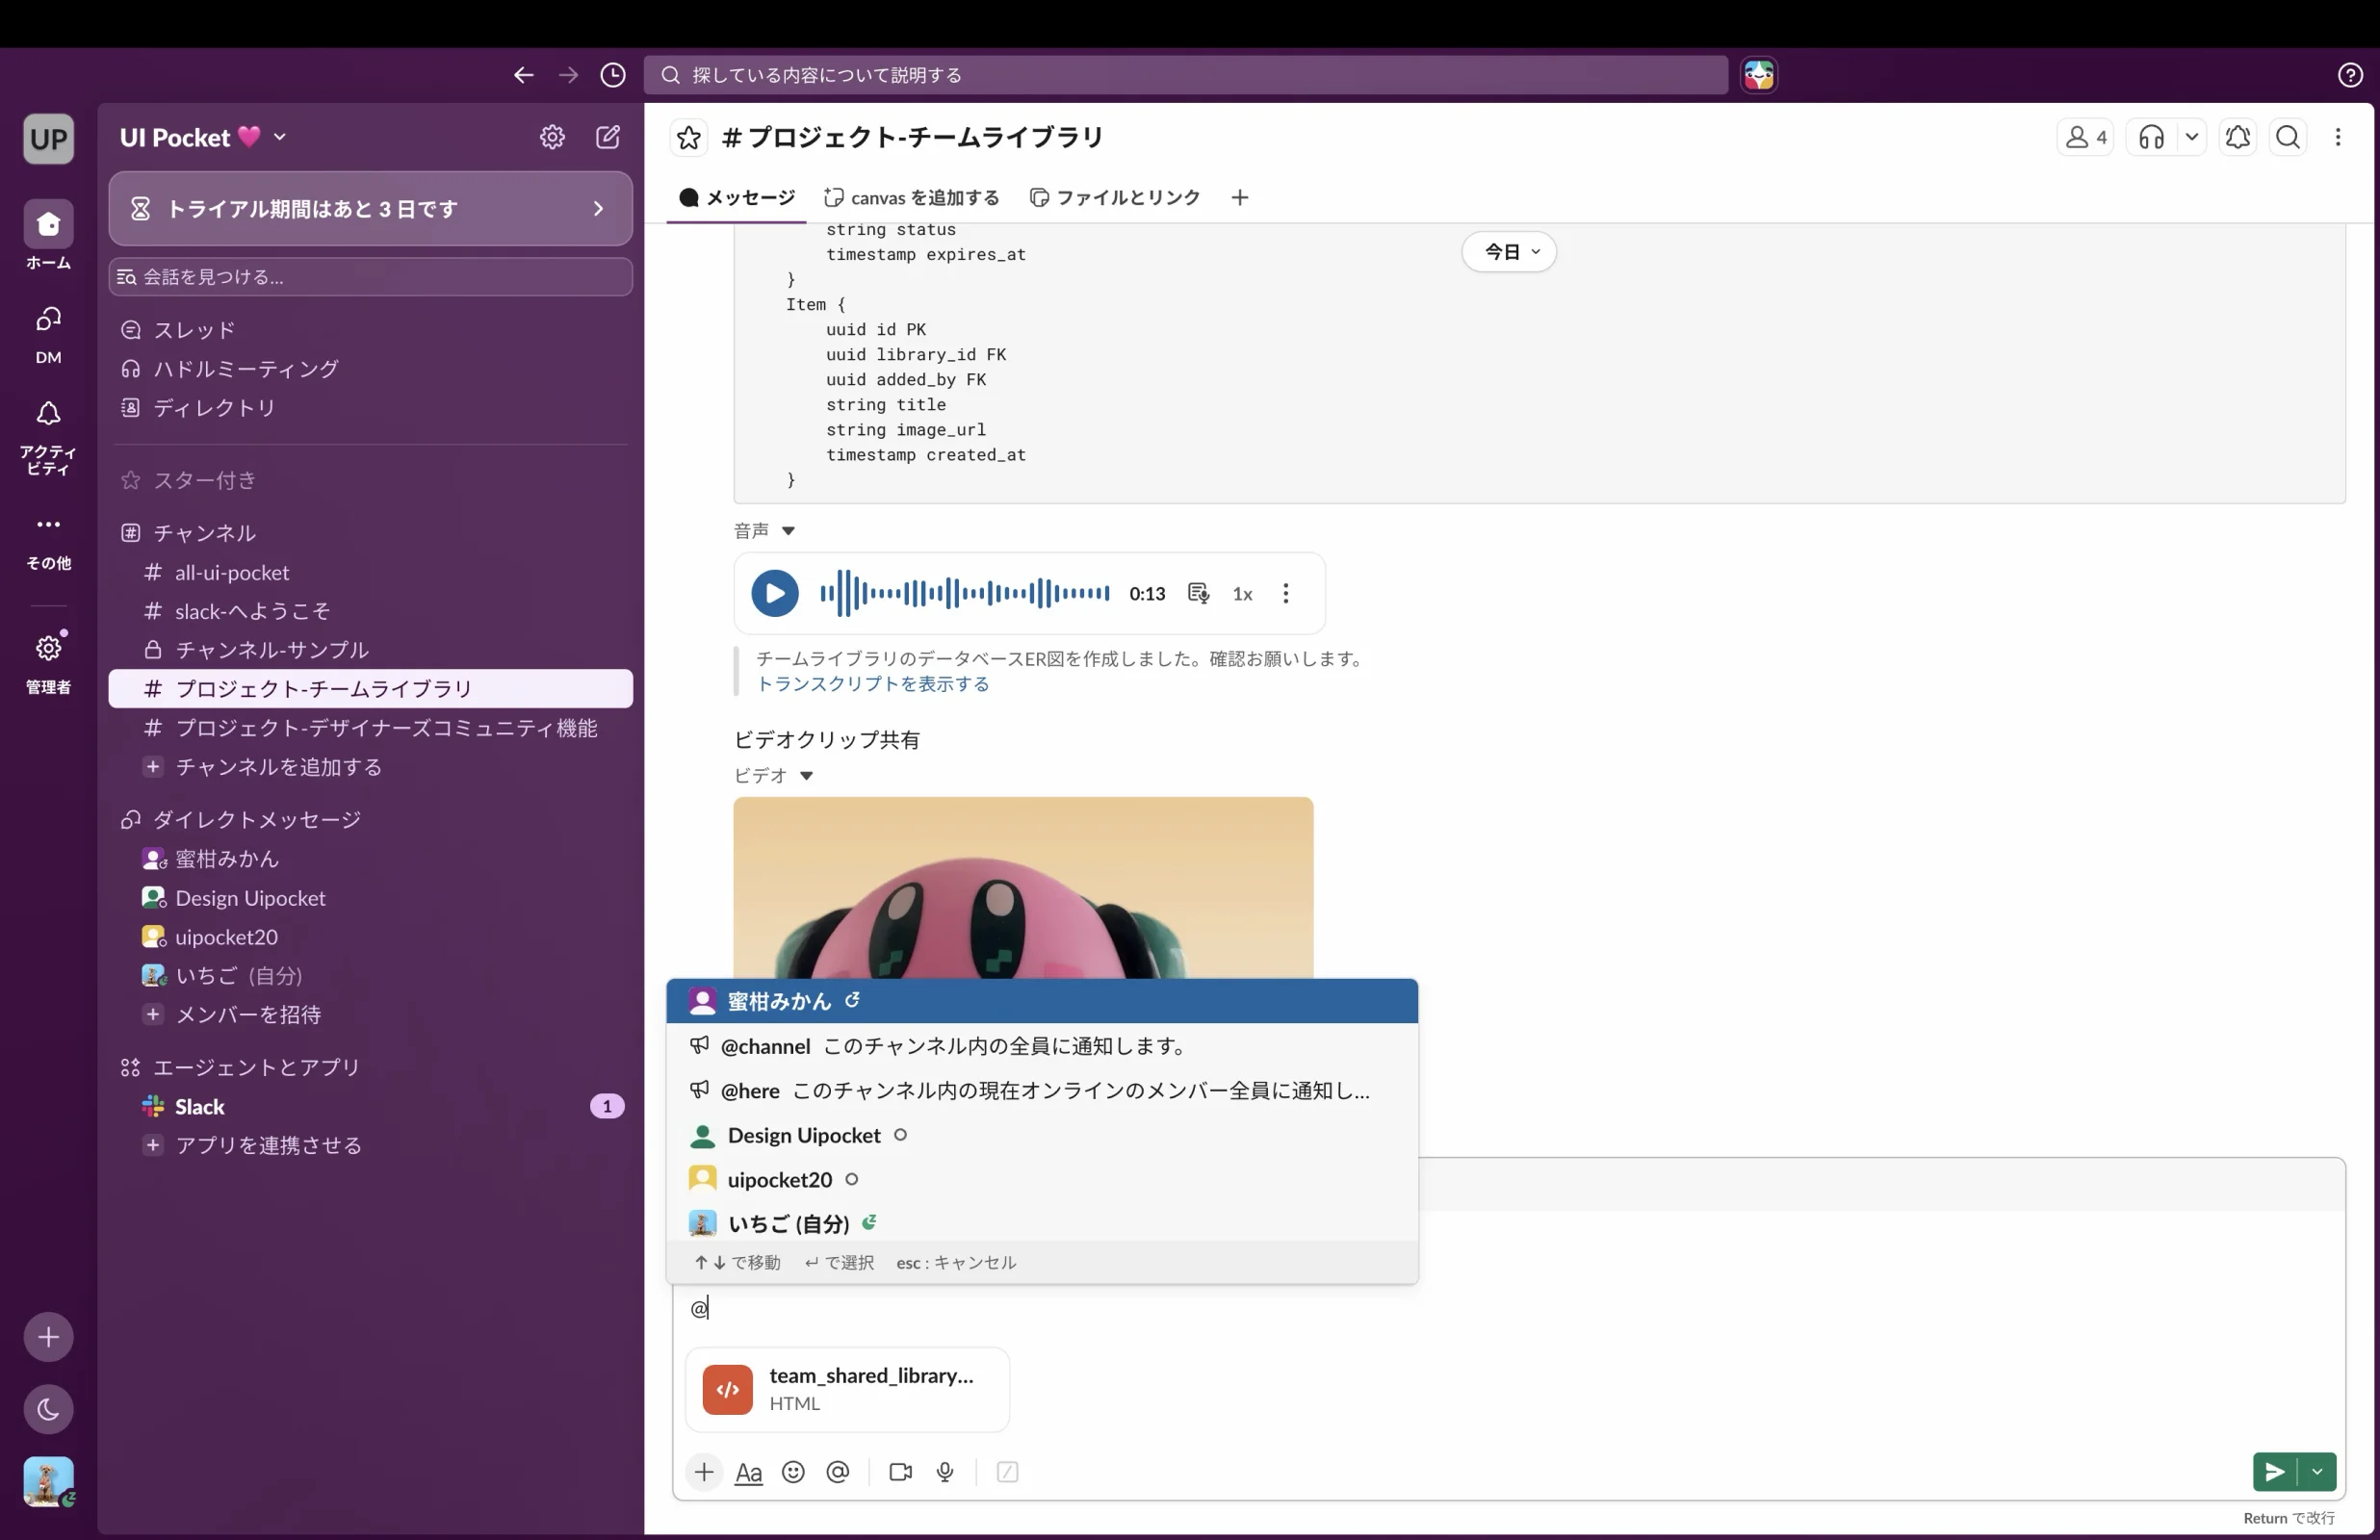
Task: Send the message now
Action: click(2274, 1472)
